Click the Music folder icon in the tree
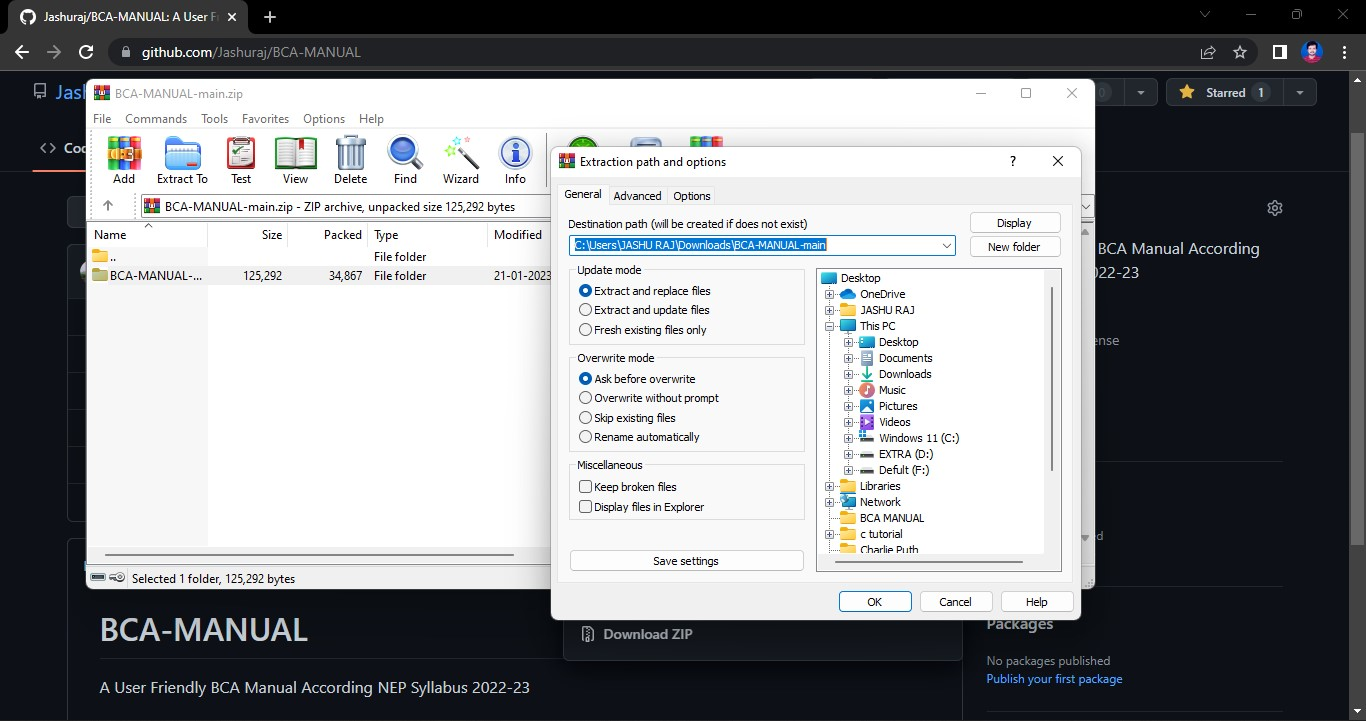1366x721 pixels. tap(867, 390)
